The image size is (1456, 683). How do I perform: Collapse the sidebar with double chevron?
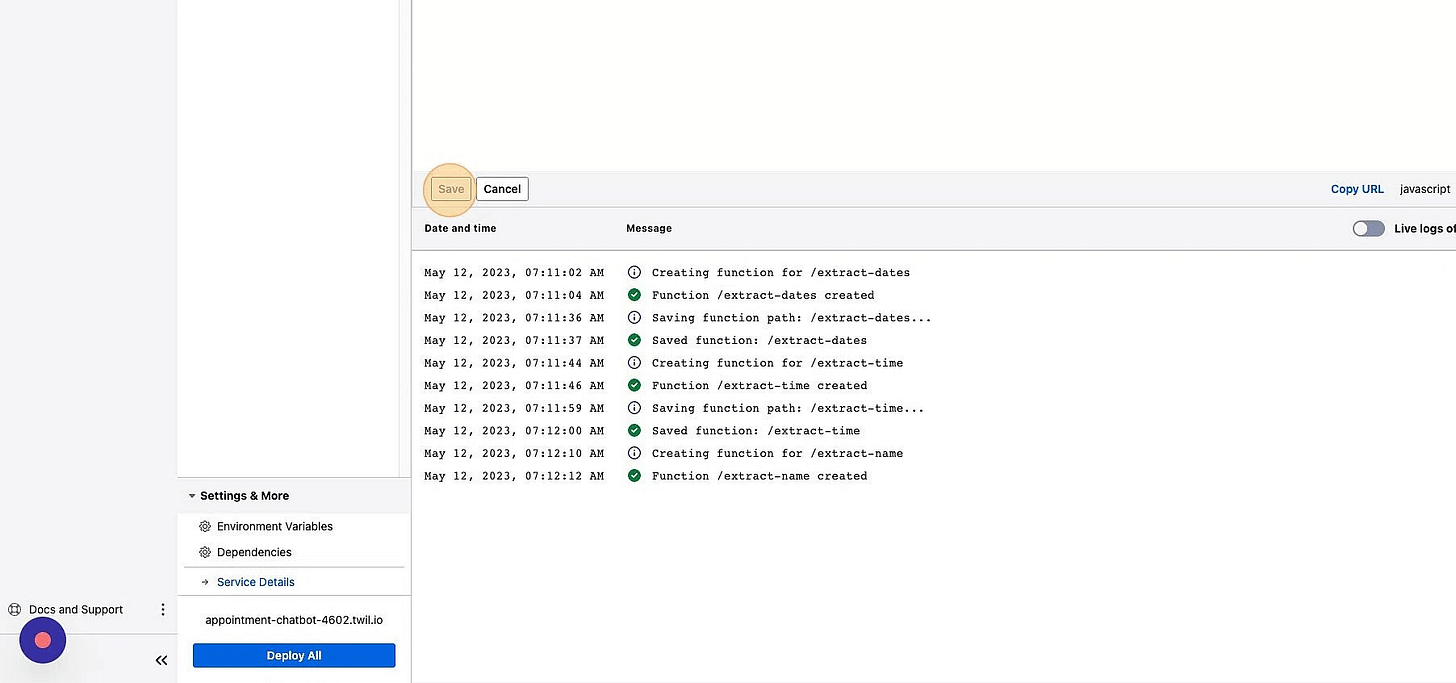pos(161,660)
